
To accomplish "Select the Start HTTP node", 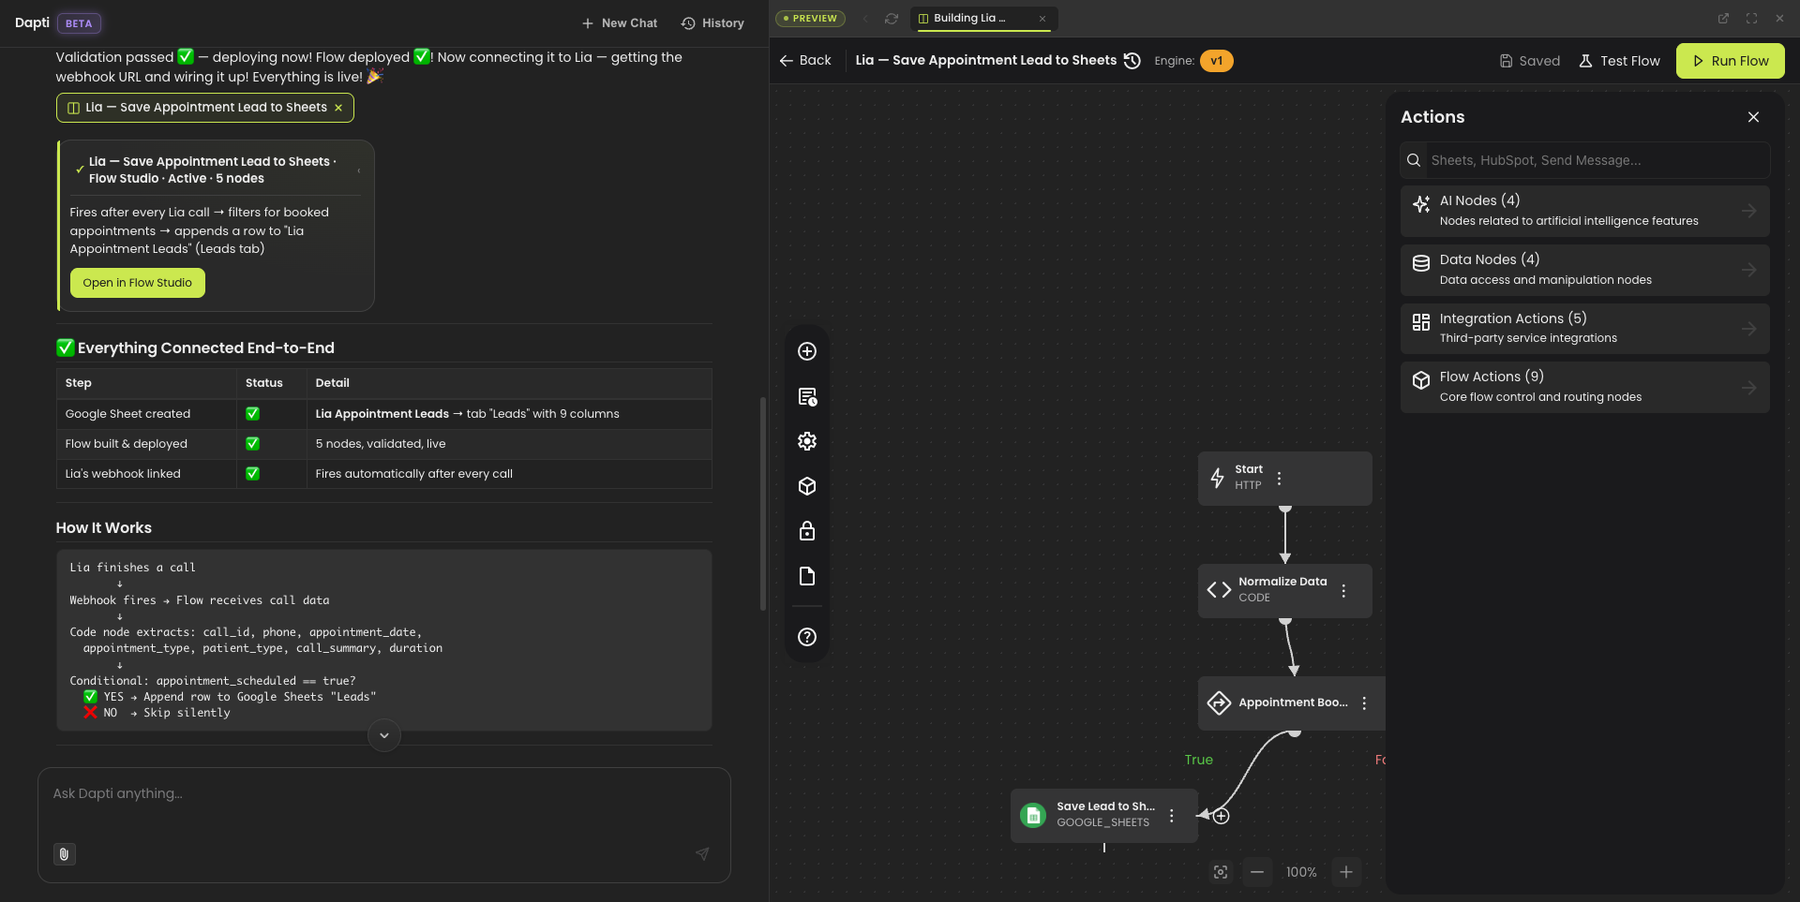I will click(x=1285, y=478).
